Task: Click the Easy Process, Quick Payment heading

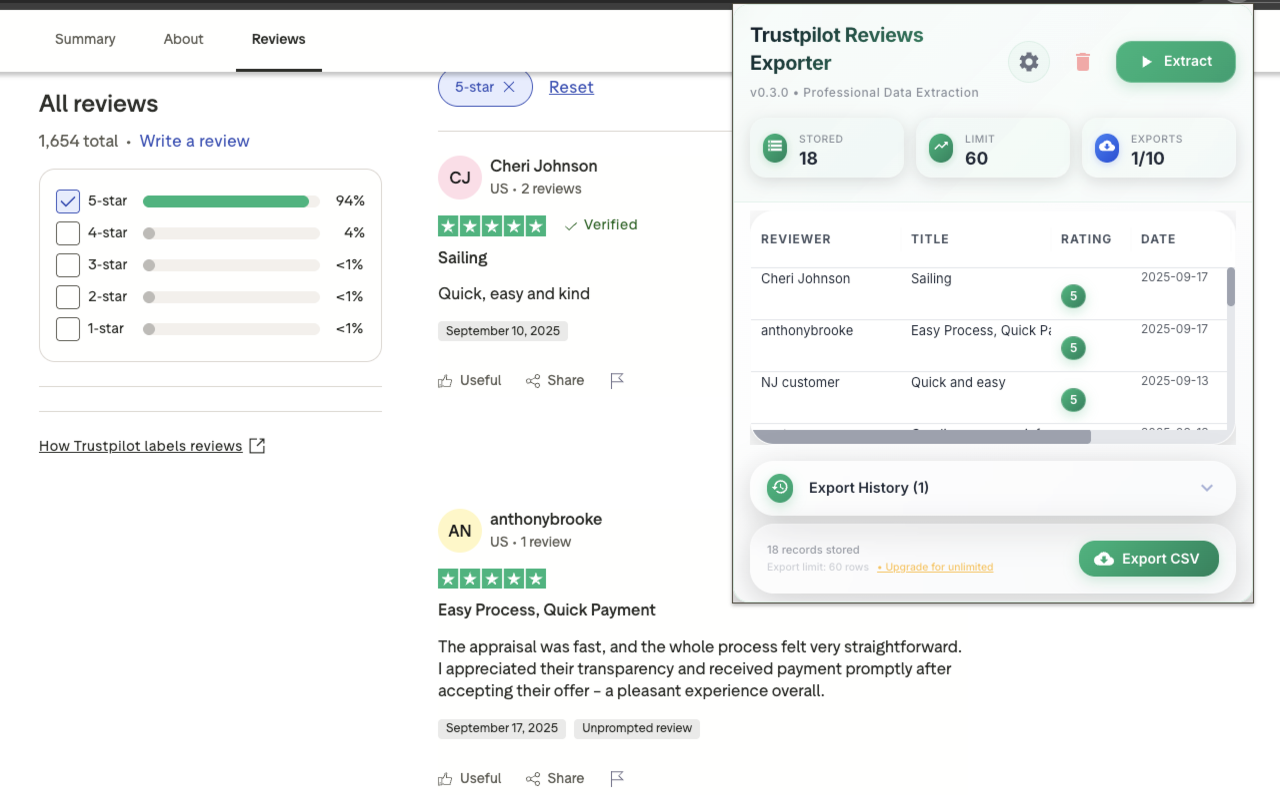Action: click(547, 610)
